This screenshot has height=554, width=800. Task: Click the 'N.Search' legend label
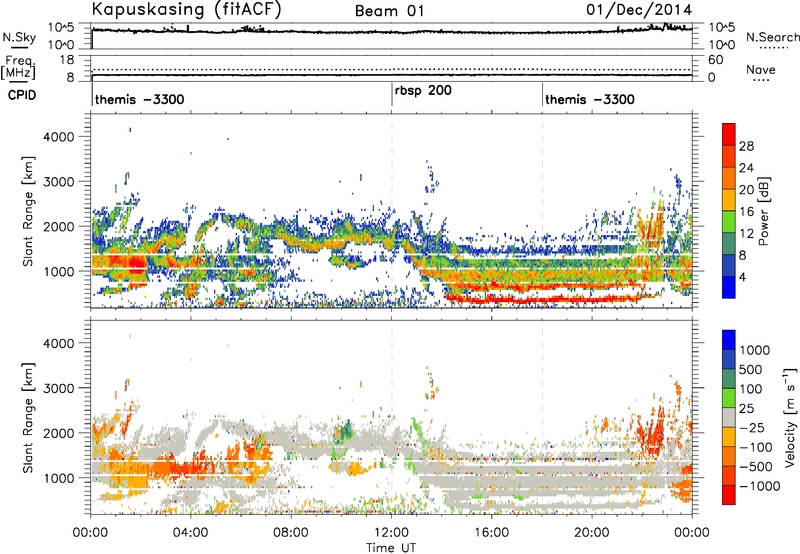(x=772, y=37)
